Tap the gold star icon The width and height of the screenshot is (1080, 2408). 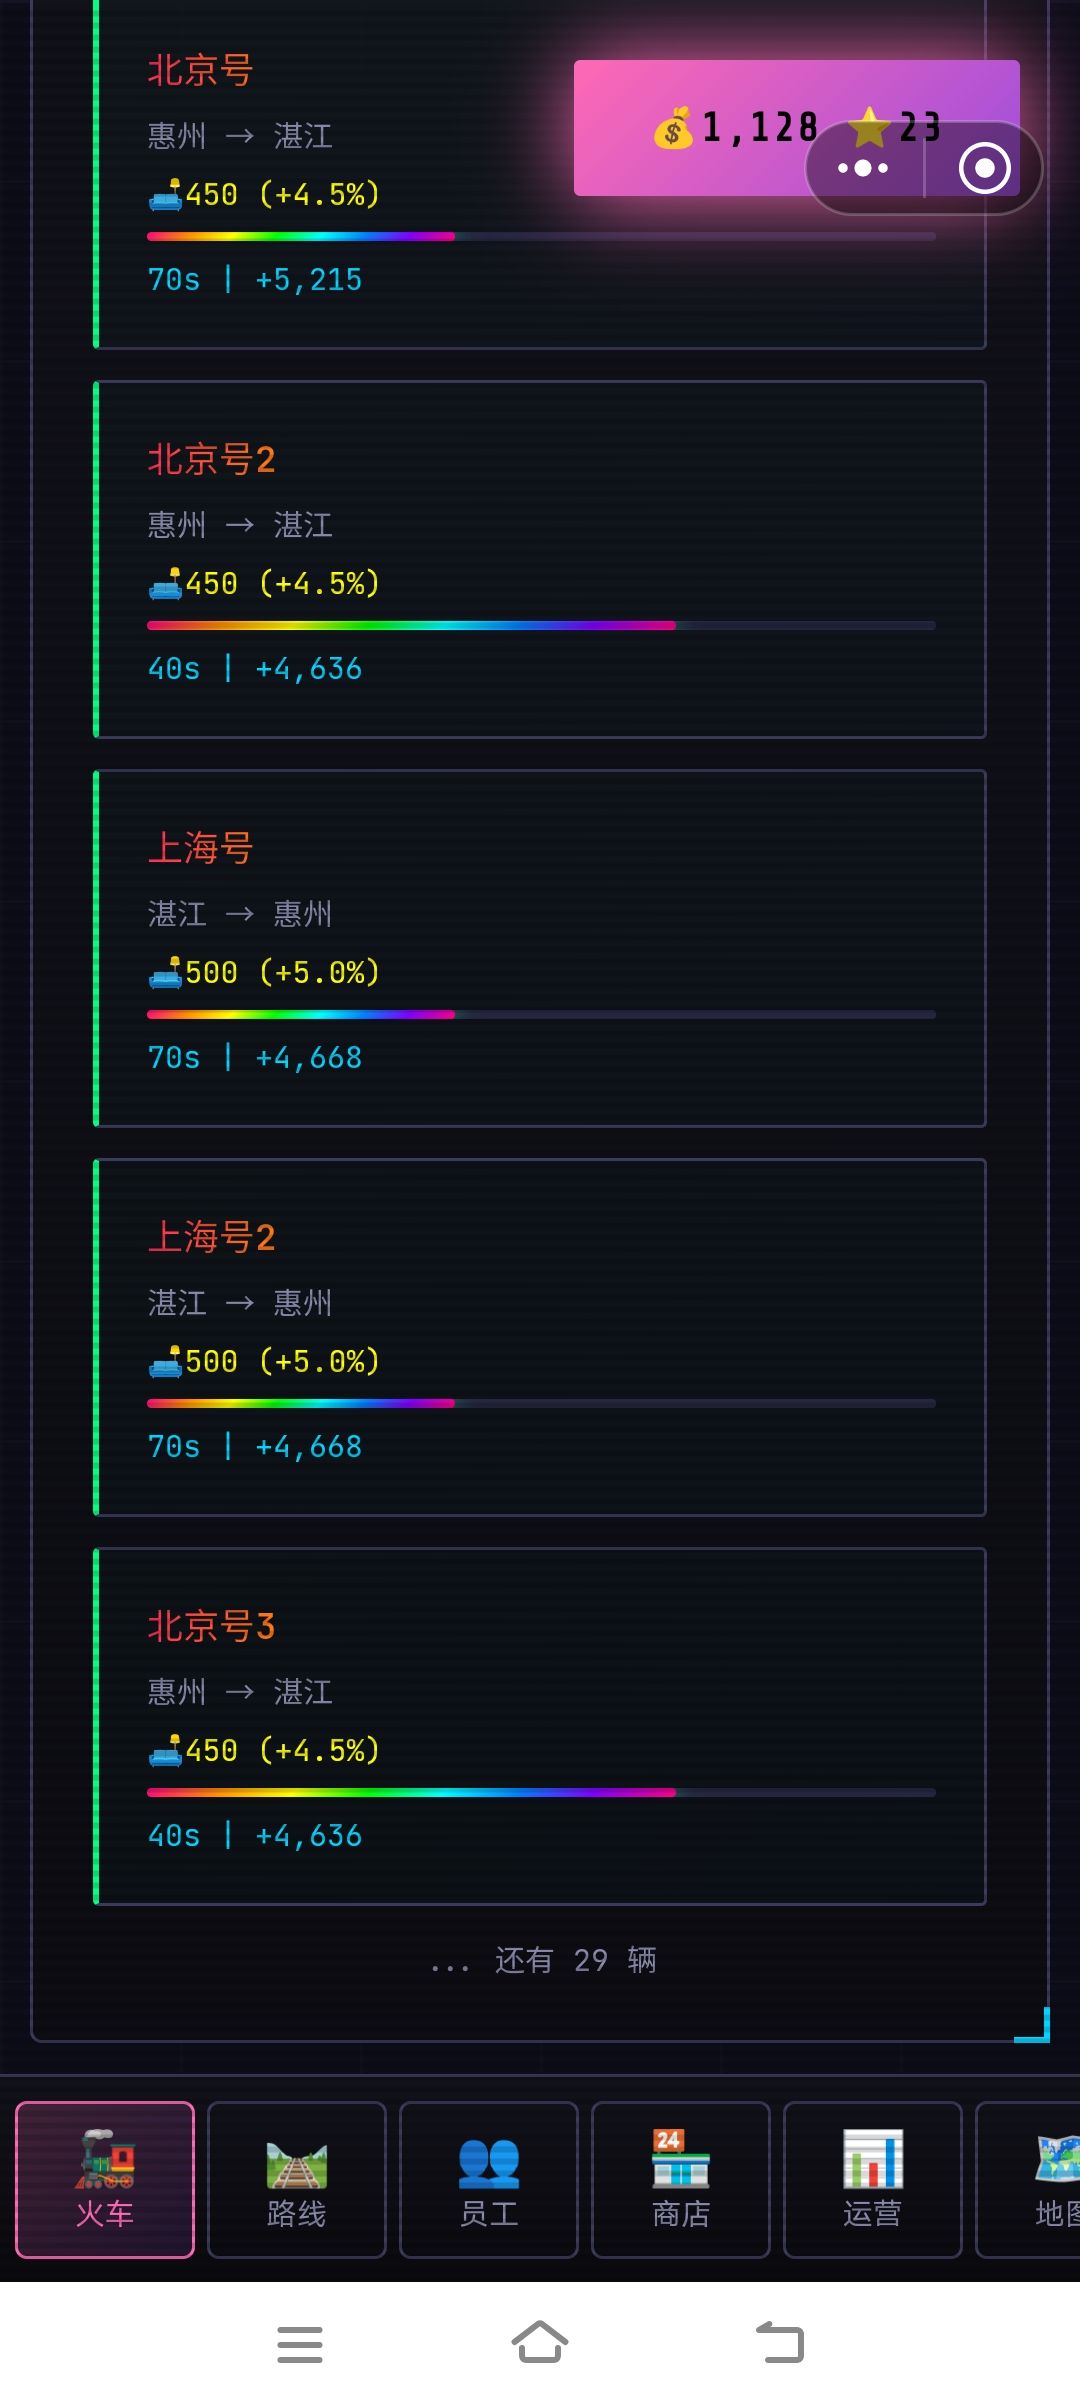click(869, 128)
